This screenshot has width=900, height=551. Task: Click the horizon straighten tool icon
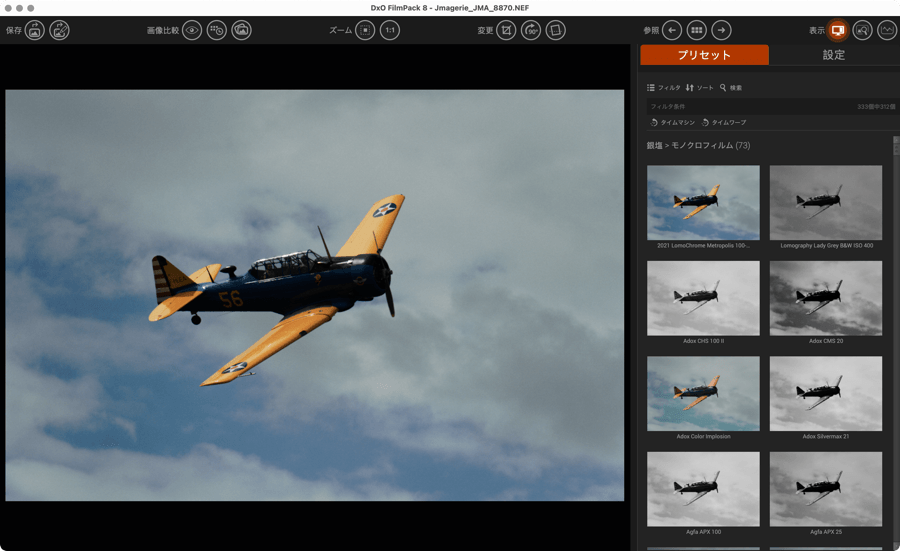click(x=556, y=31)
